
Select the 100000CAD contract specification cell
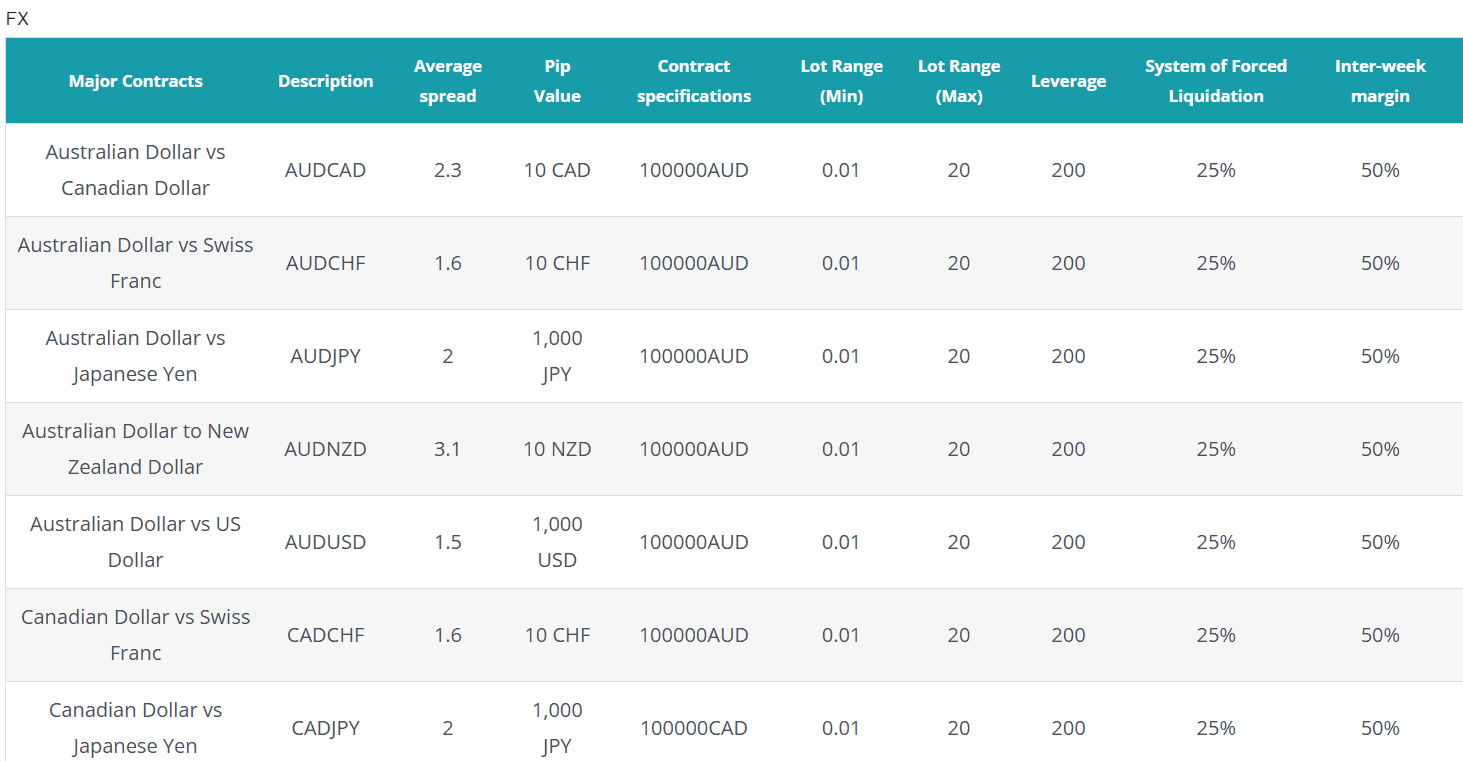[693, 728]
